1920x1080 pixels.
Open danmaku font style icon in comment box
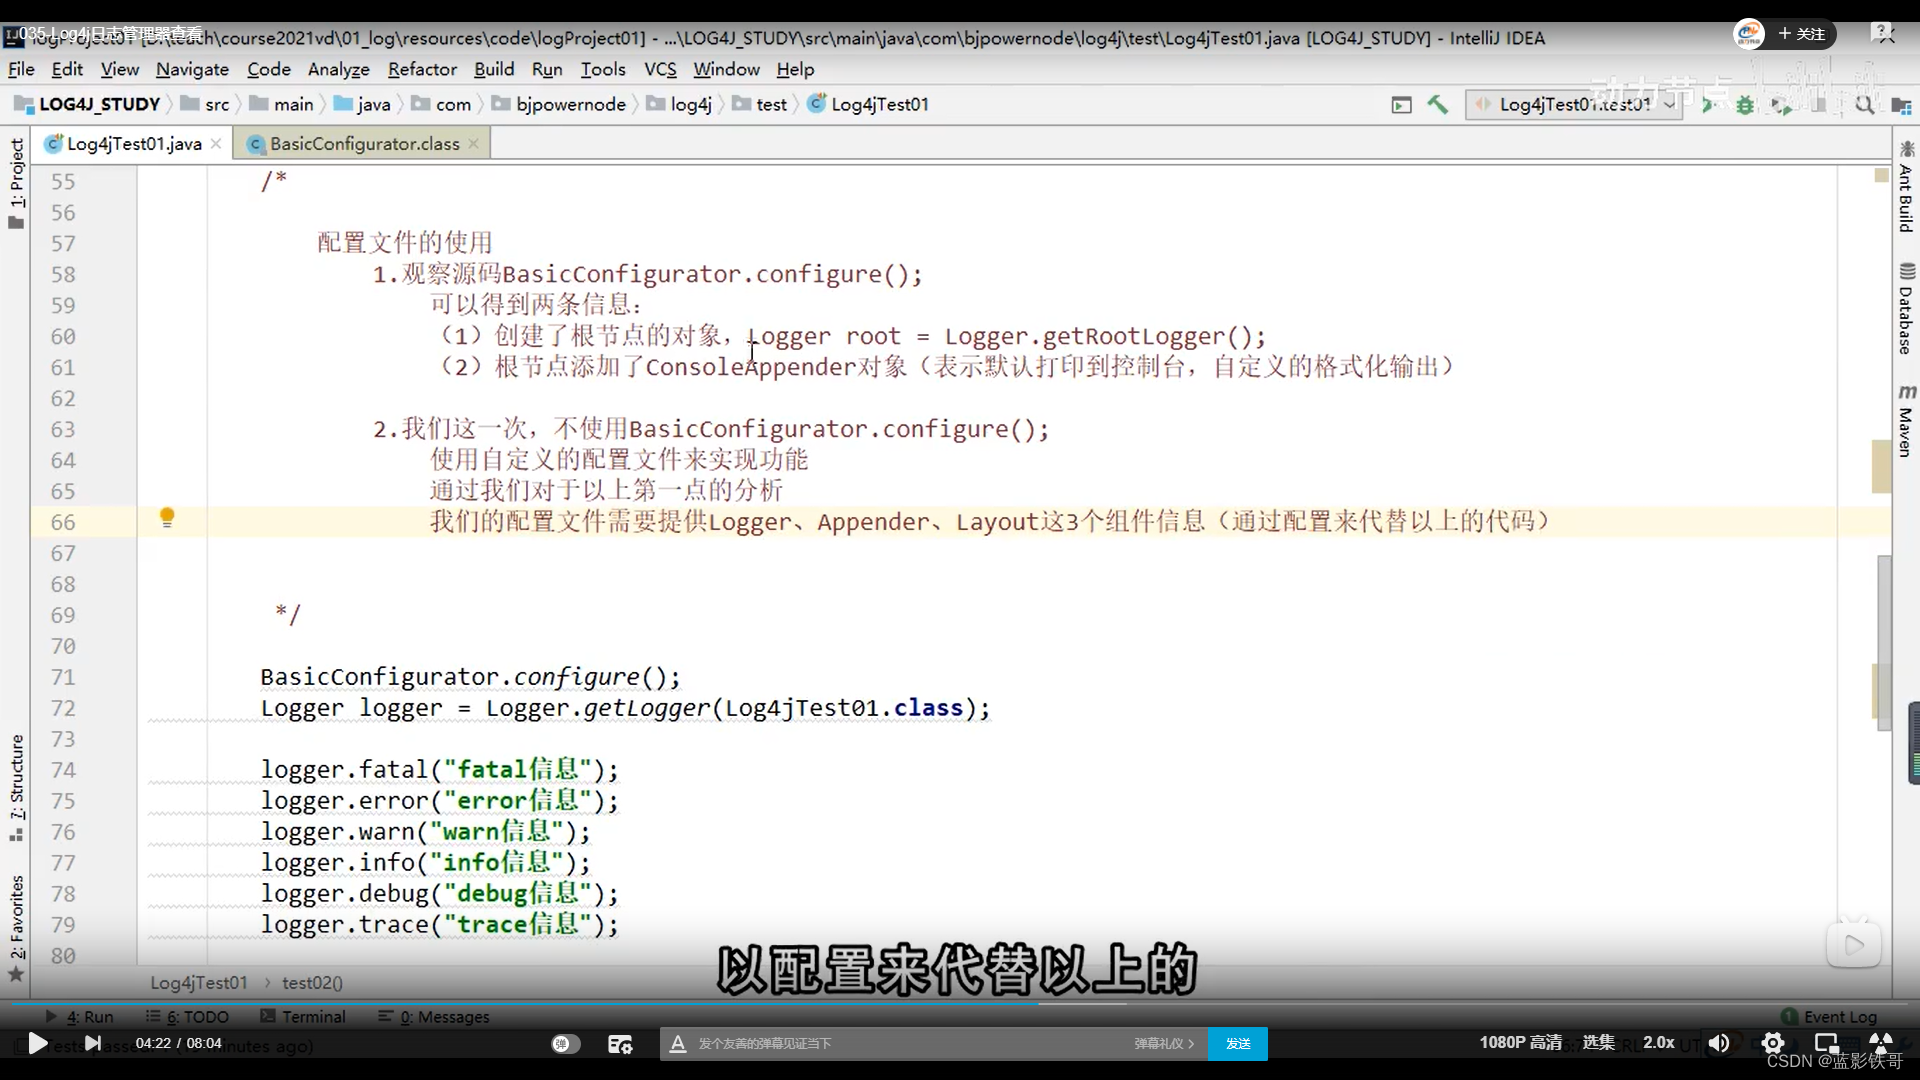pyautogui.click(x=678, y=1043)
